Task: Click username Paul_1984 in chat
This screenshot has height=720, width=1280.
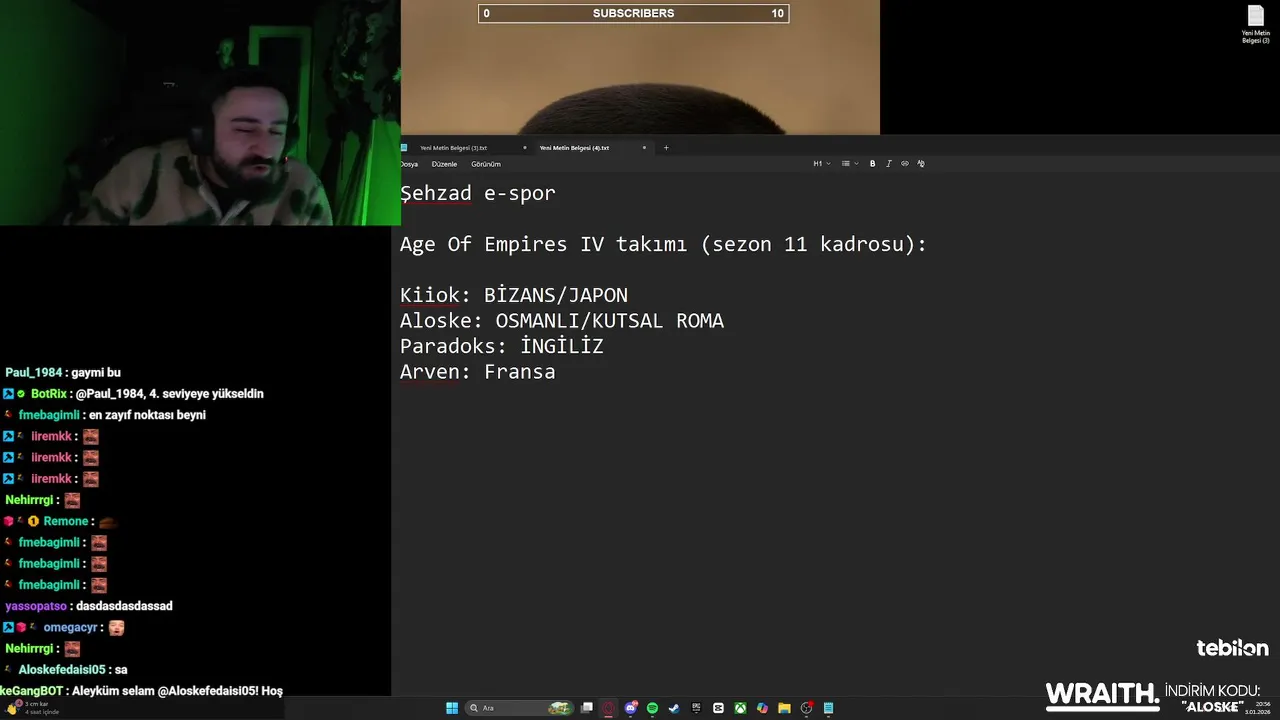Action: click(34, 373)
